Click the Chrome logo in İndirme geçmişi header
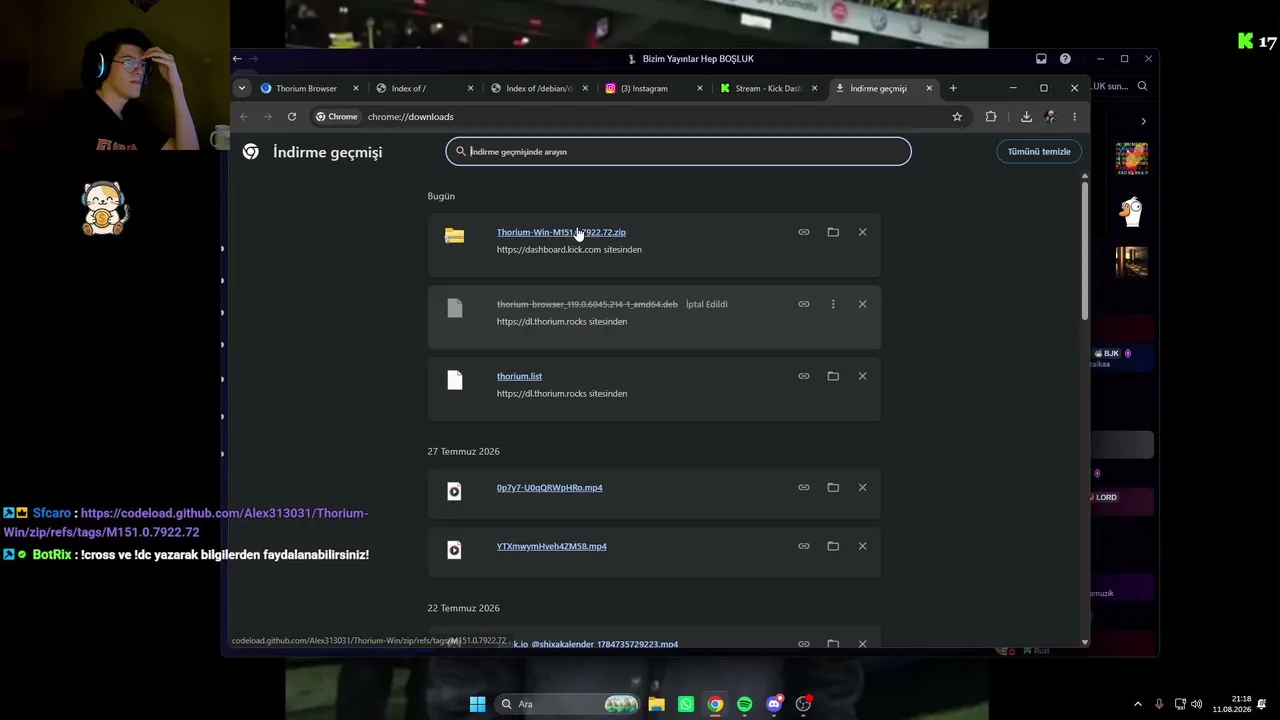Screen dimensions: 1280x720 pyautogui.click(x=251, y=152)
